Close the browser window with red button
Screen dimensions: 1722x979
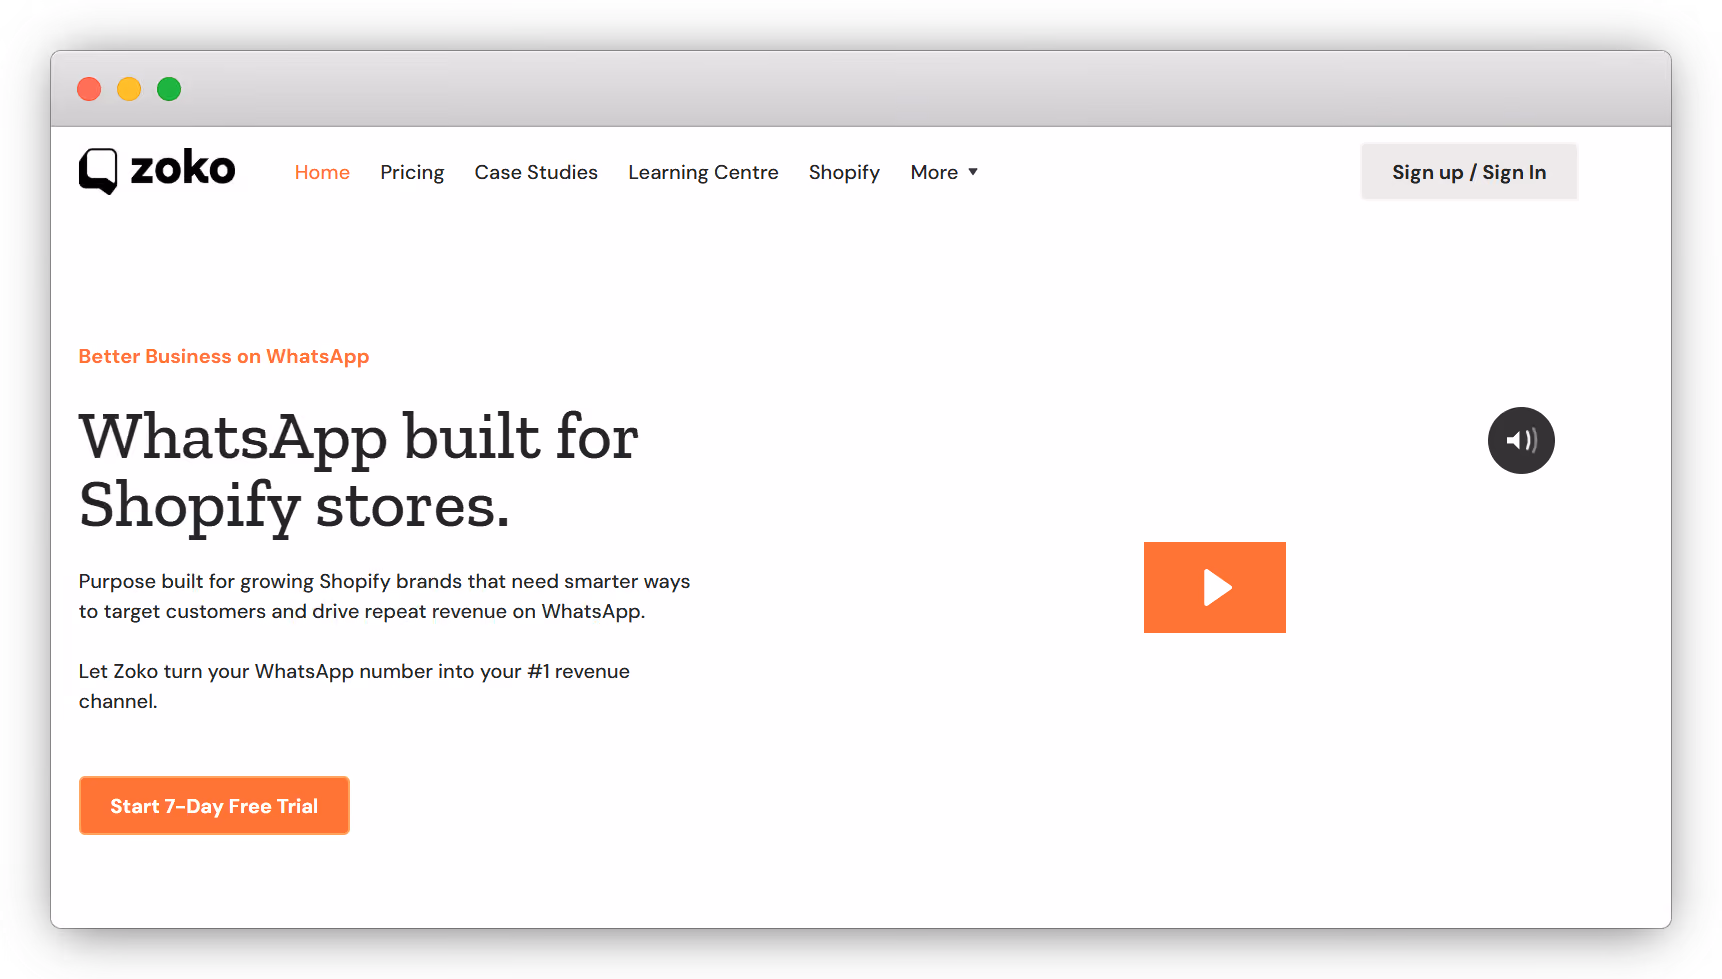(89, 89)
